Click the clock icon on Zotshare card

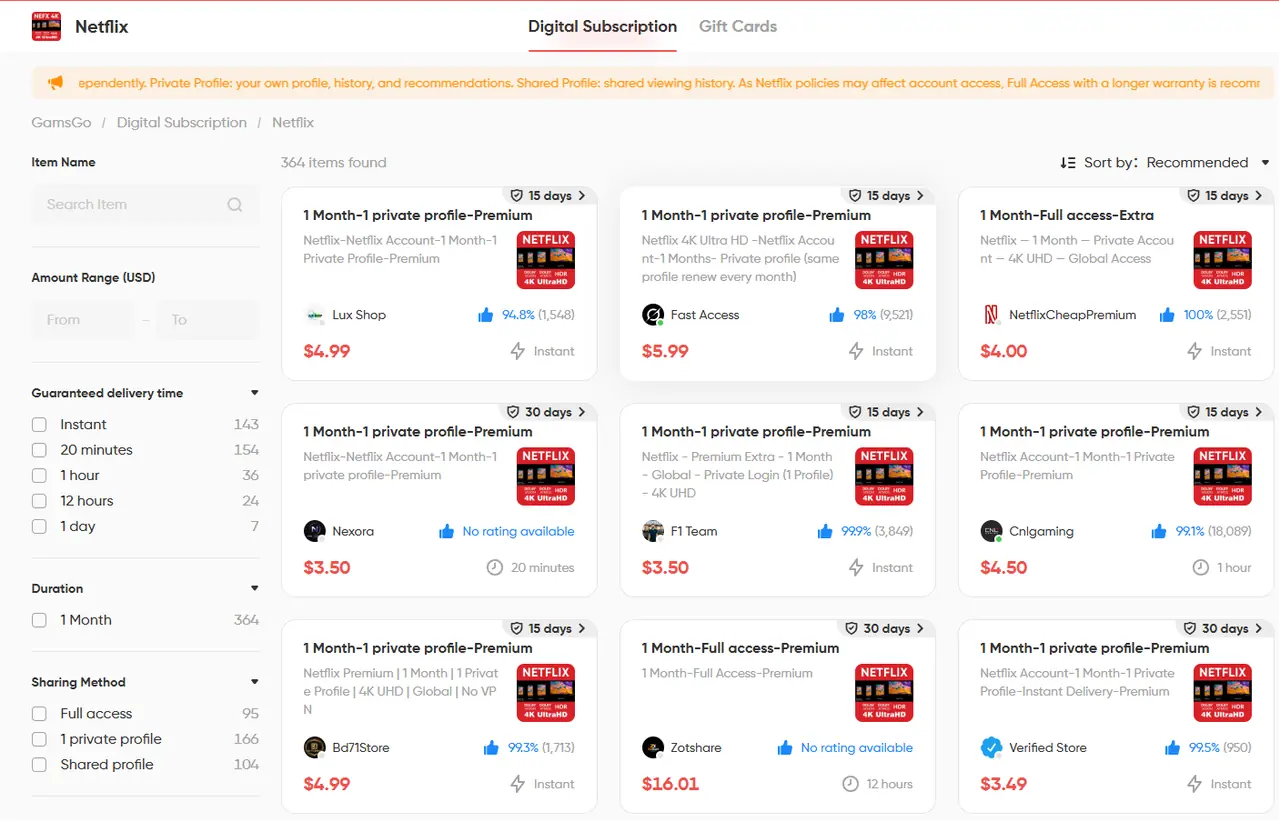point(850,784)
